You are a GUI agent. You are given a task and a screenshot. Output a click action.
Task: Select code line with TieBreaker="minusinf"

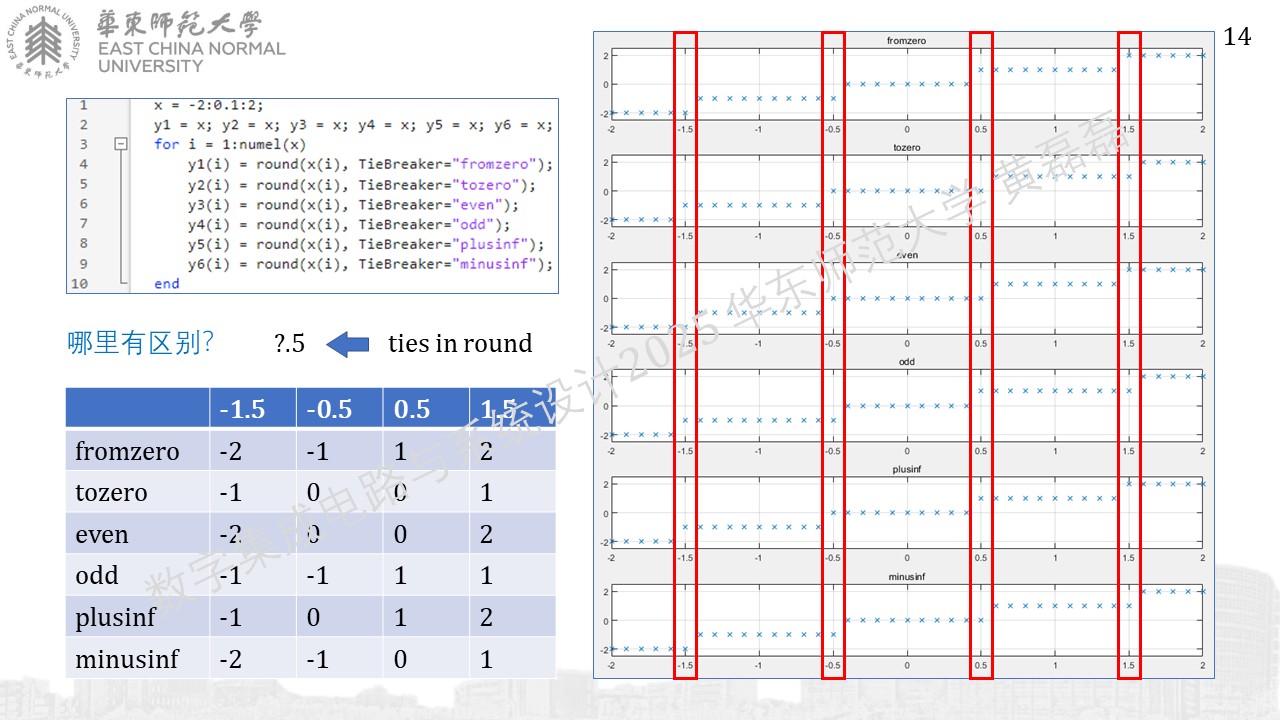[x=369, y=264]
